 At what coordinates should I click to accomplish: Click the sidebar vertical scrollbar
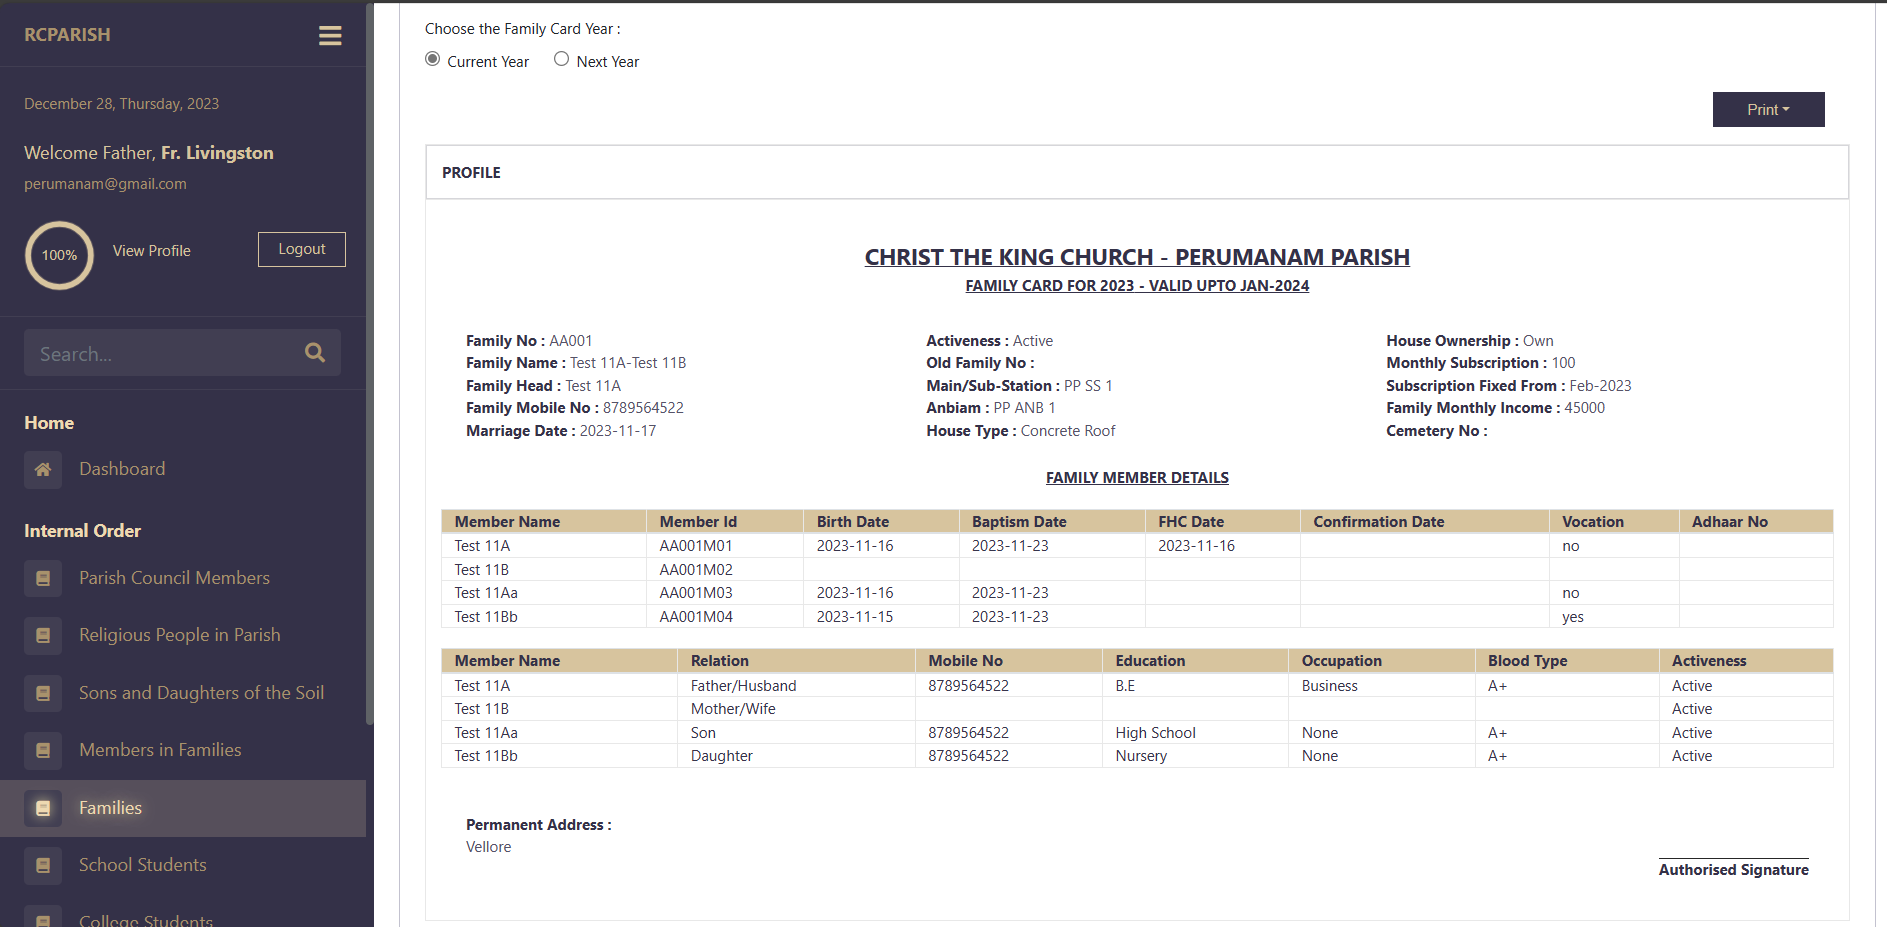pyautogui.click(x=369, y=360)
